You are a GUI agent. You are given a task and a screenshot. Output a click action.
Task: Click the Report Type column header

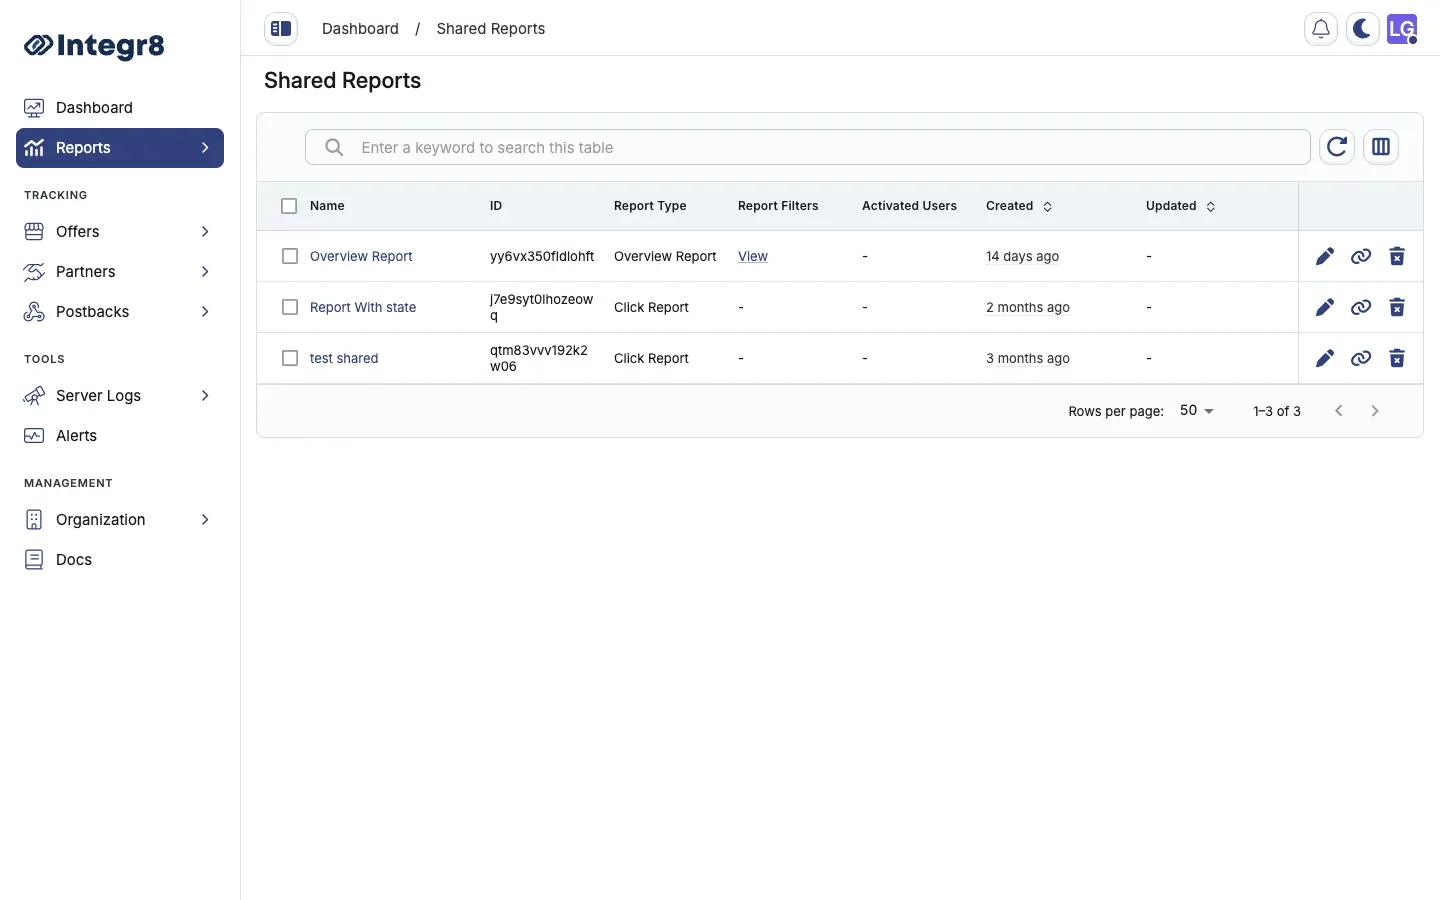coord(650,206)
